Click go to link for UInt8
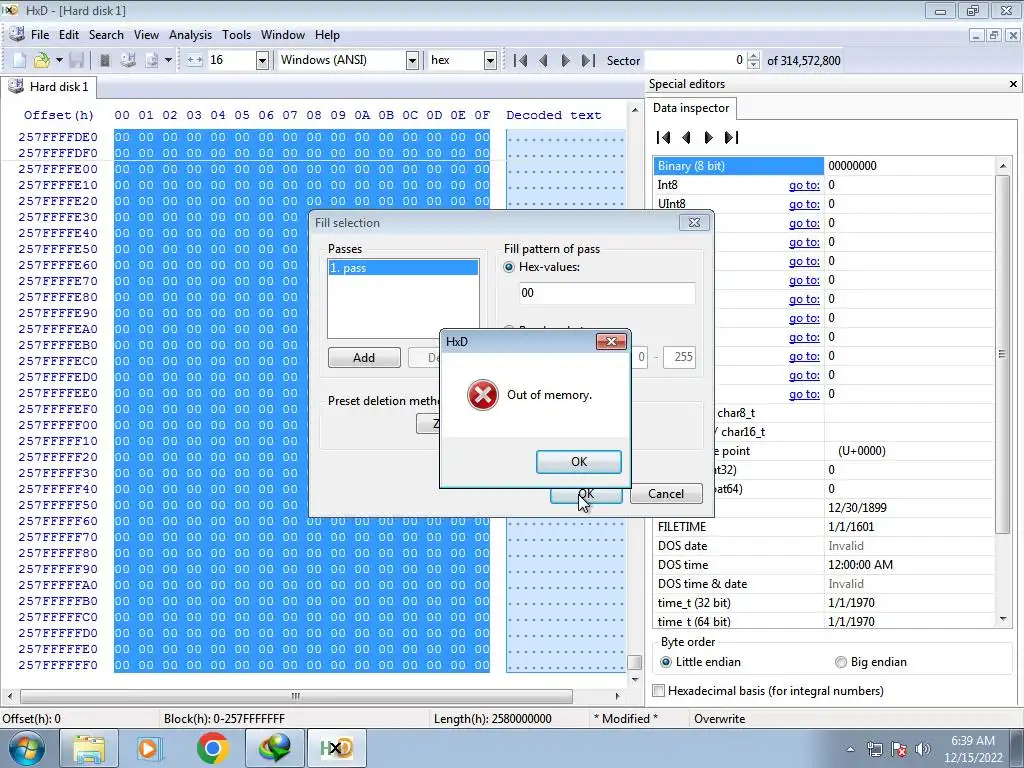1024x768 pixels. pos(804,204)
